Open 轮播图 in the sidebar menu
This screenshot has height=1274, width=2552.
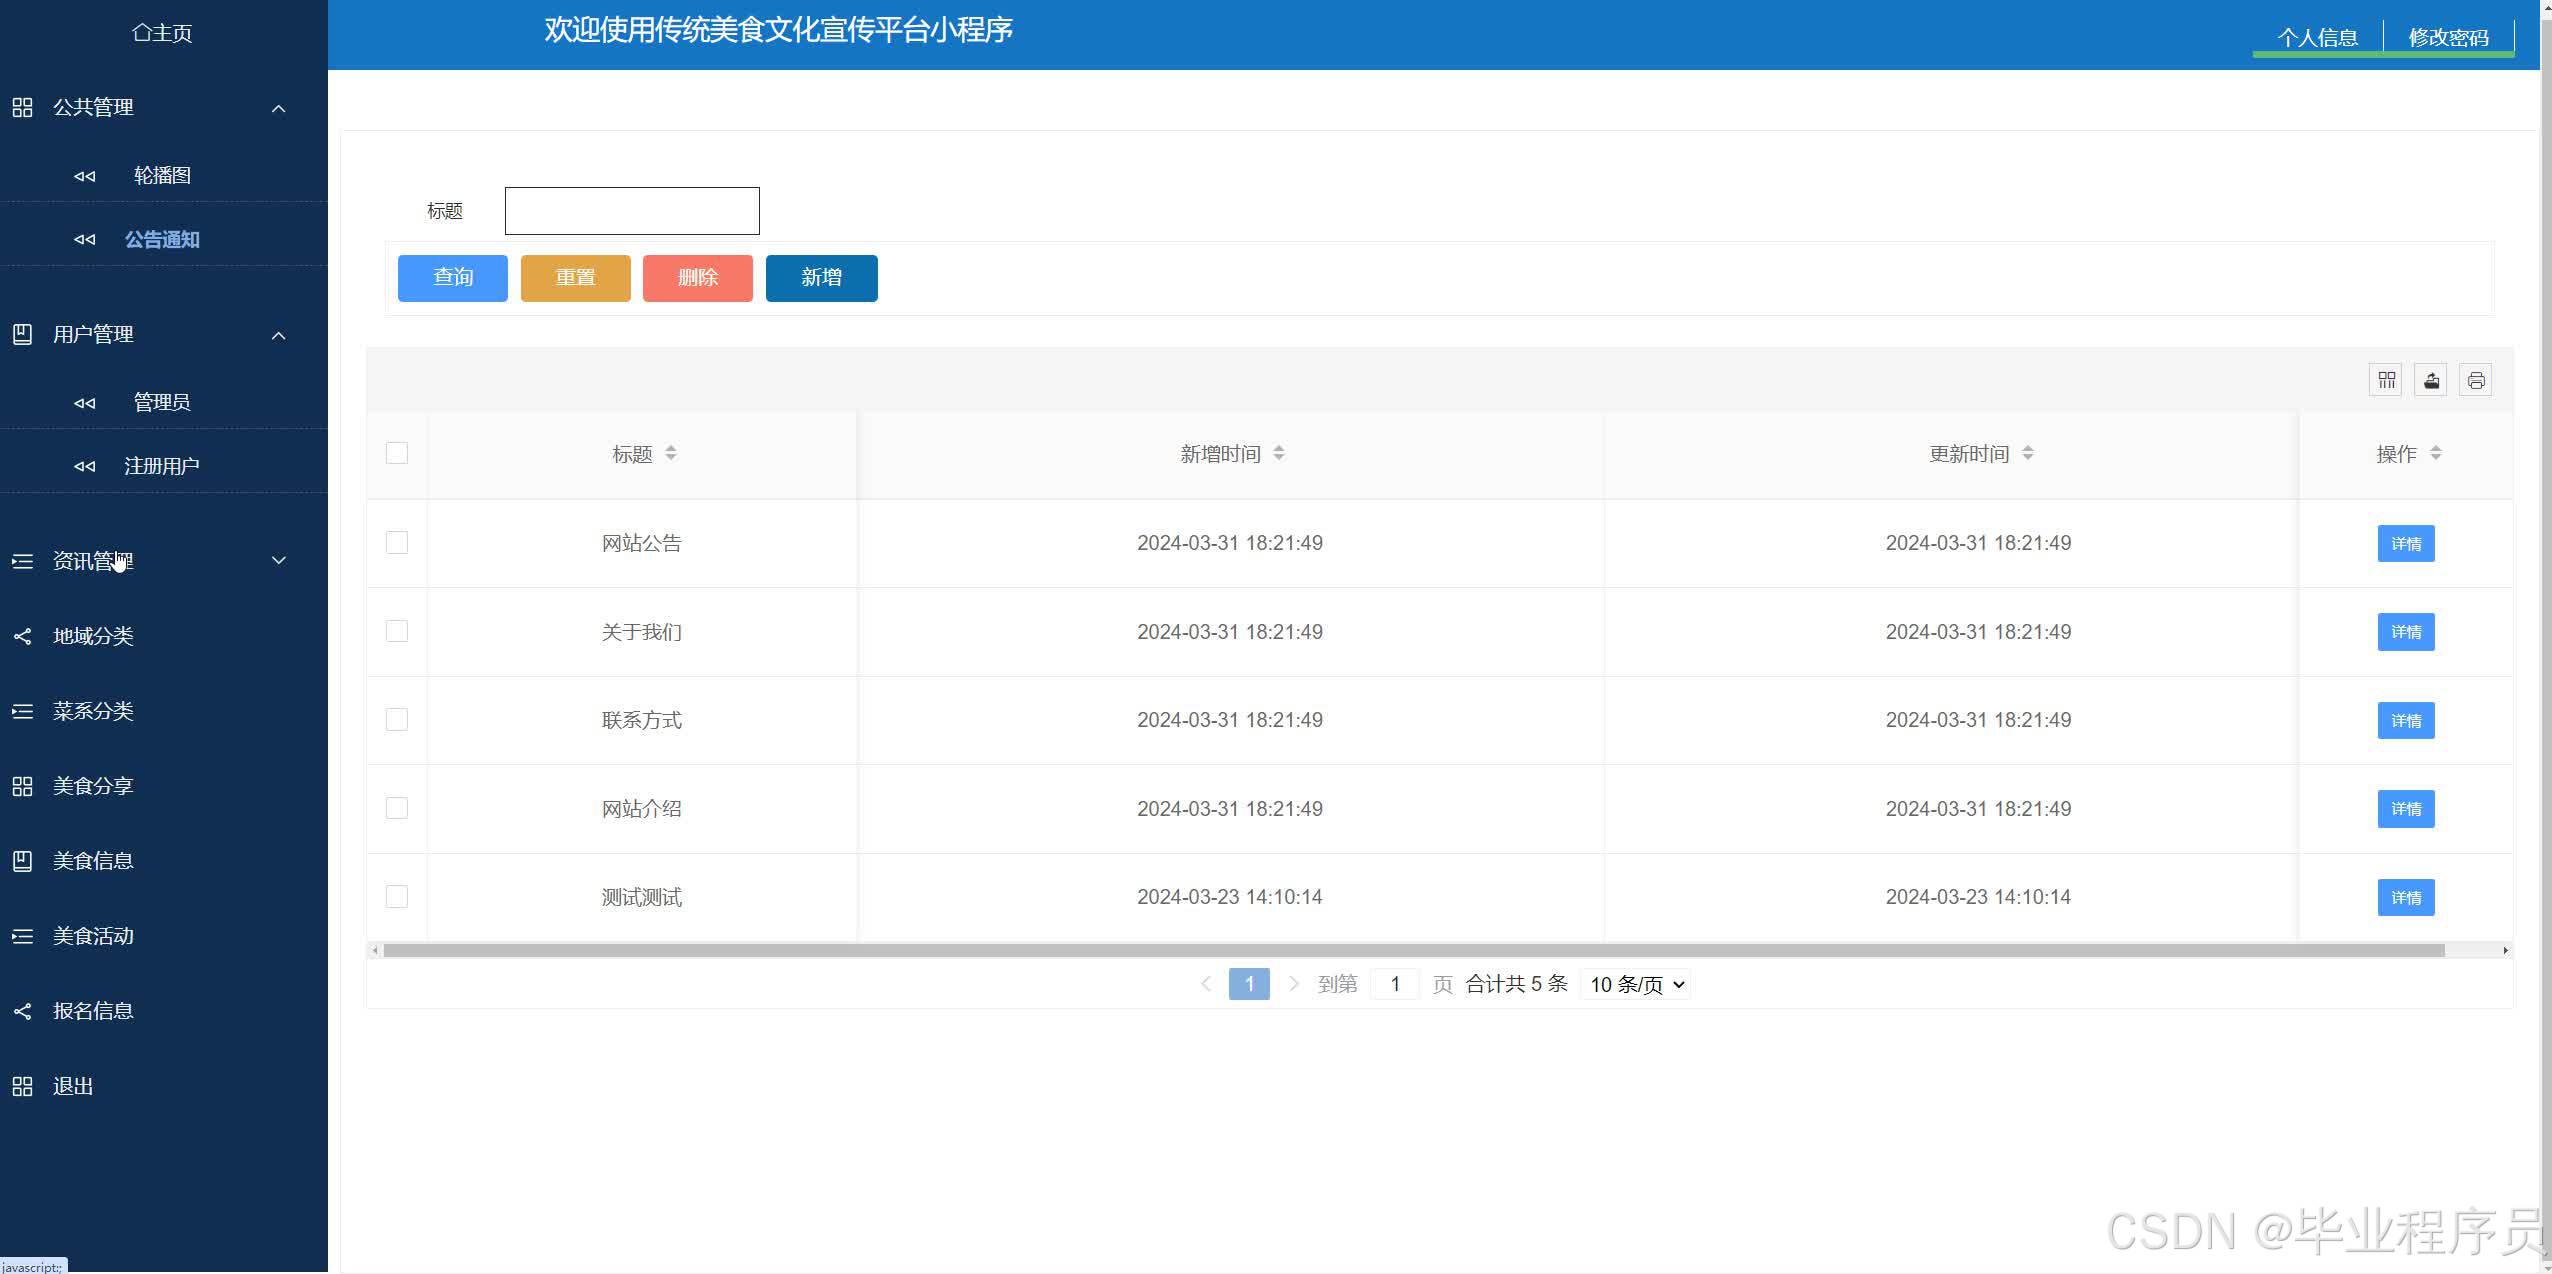click(x=162, y=175)
